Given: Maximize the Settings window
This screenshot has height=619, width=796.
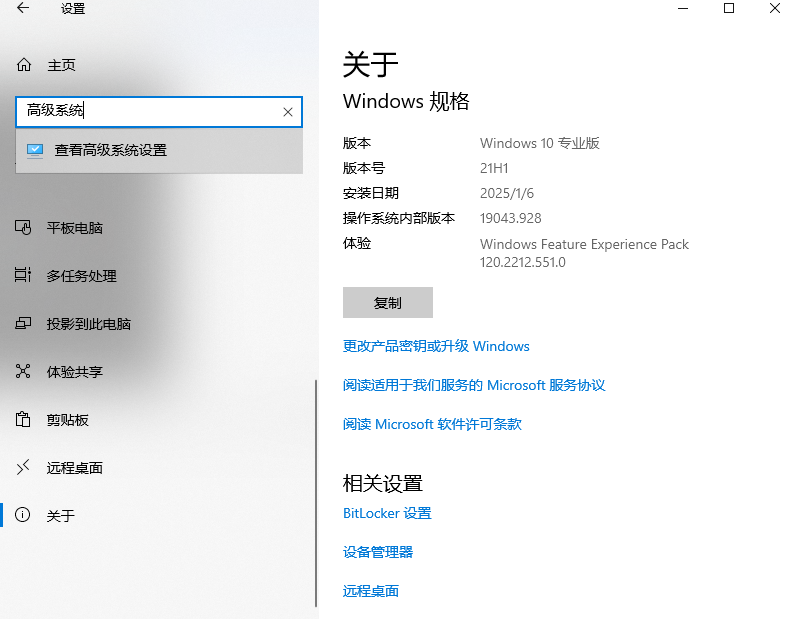Looking at the screenshot, I should [729, 8].
